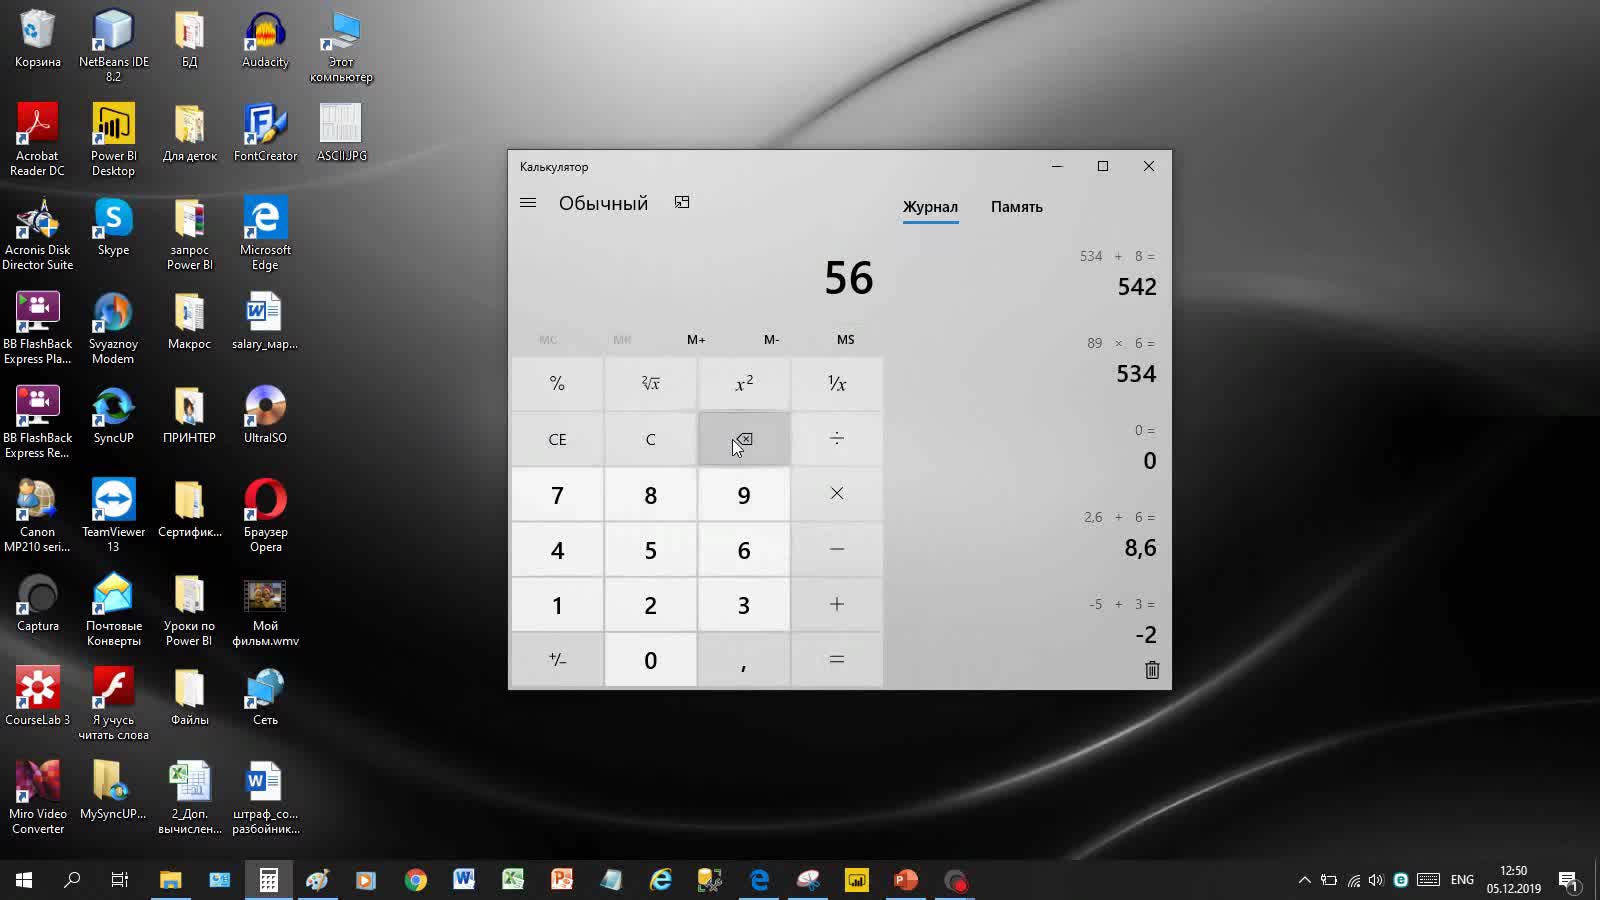The image size is (1600, 900).
Task: Click digit 8 on the keypad
Action: (651, 494)
